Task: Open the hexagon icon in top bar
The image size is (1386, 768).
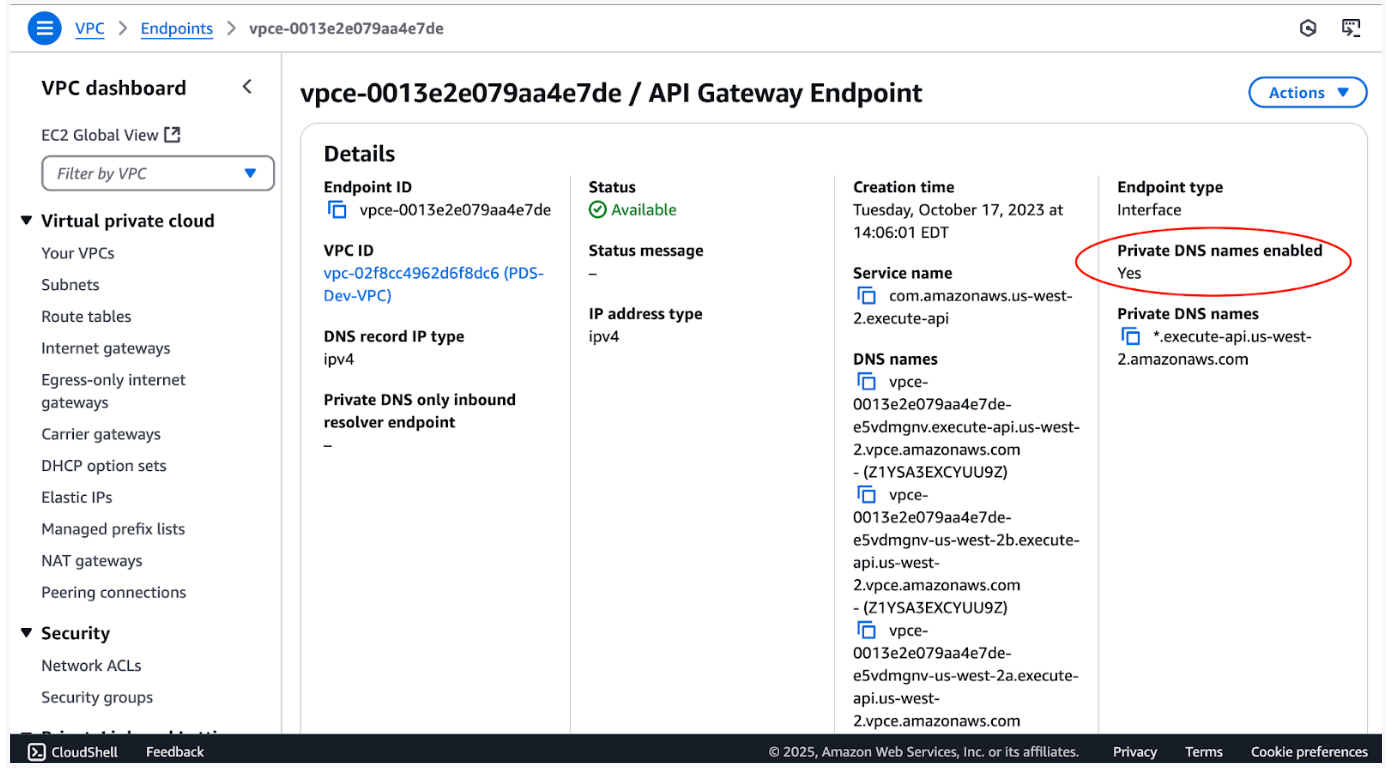Action: coord(1308,29)
